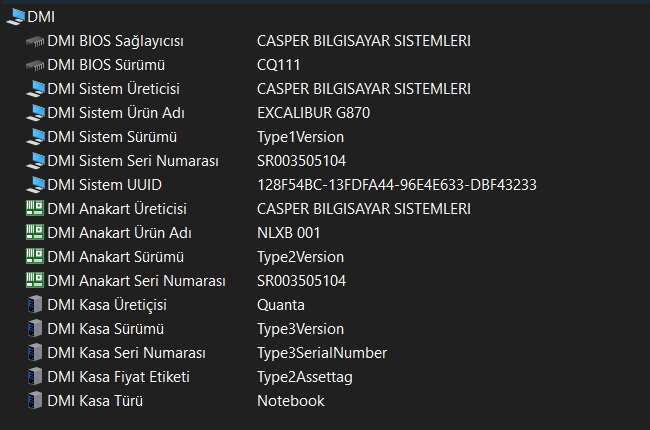Click the EXCALIBUR G870 value
Viewport: 650px width, 430px height.
(x=313, y=113)
